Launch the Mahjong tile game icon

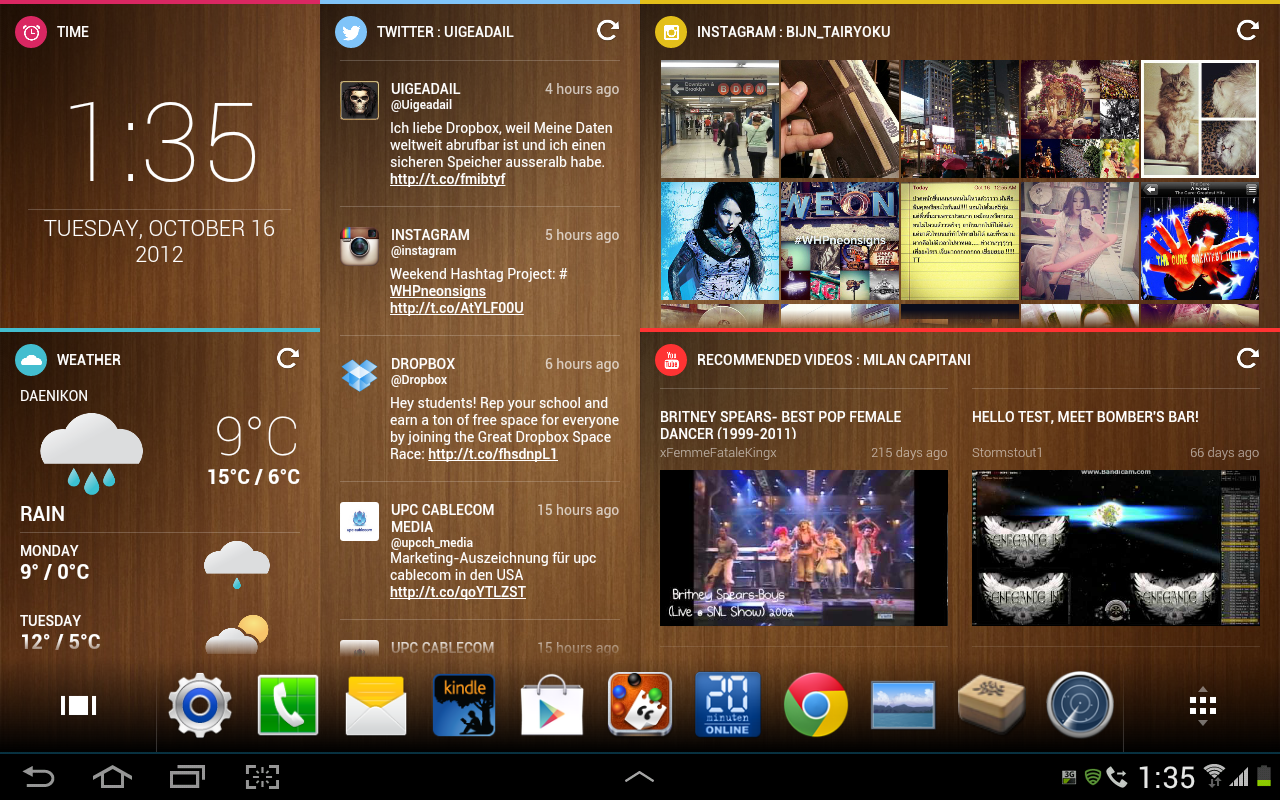coord(992,705)
